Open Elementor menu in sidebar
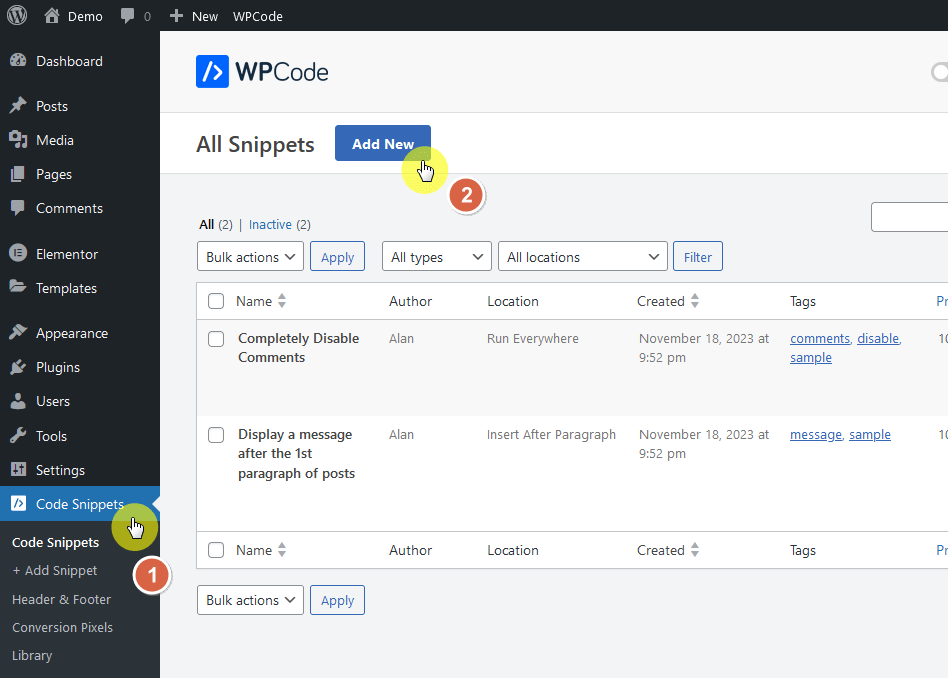The height and width of the screenshot is (678, 948). pyautogui.click(x=67, y=254)
